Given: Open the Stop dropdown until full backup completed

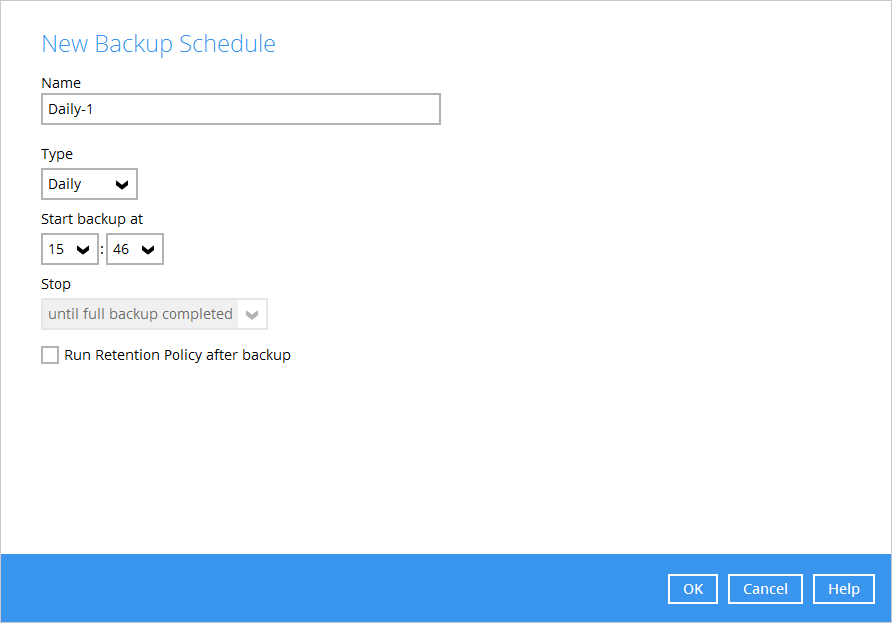Looking at the screenshot, I should (154, 314).
